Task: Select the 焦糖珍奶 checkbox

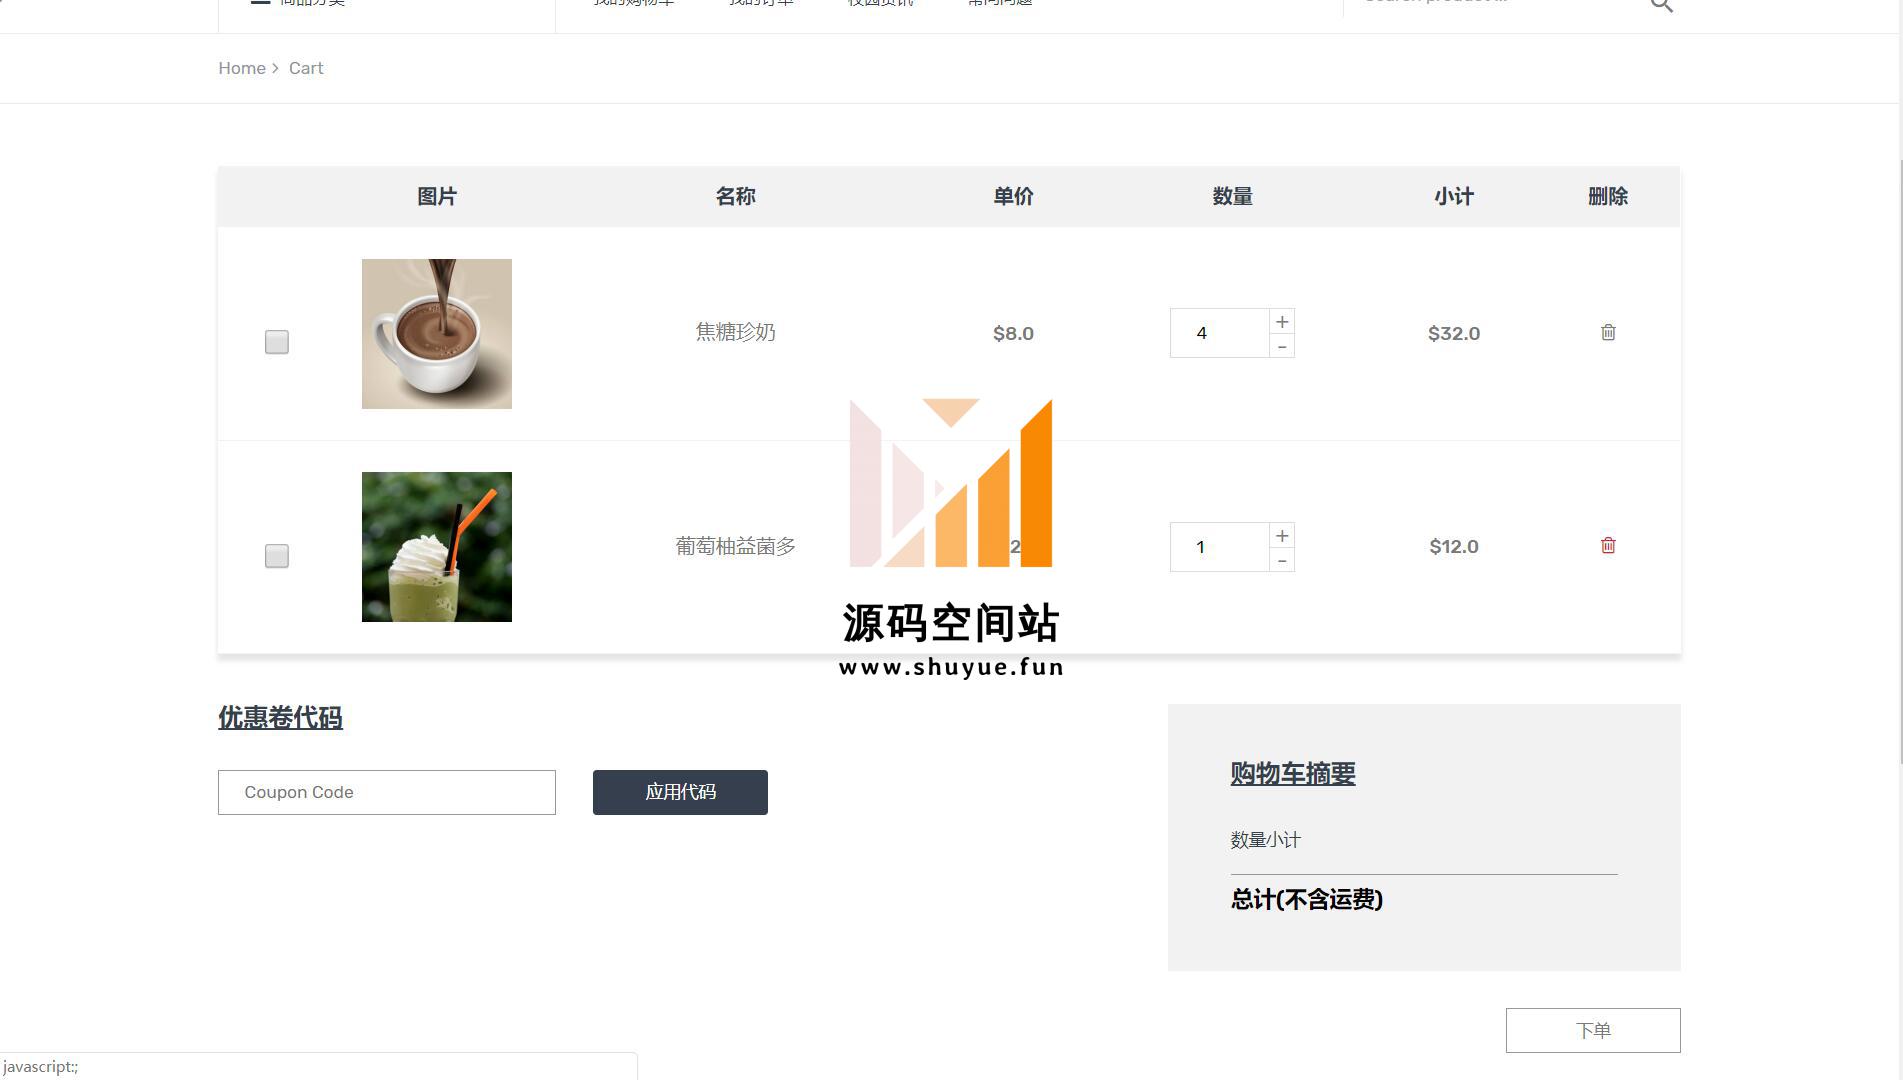Action: [277, 342]
